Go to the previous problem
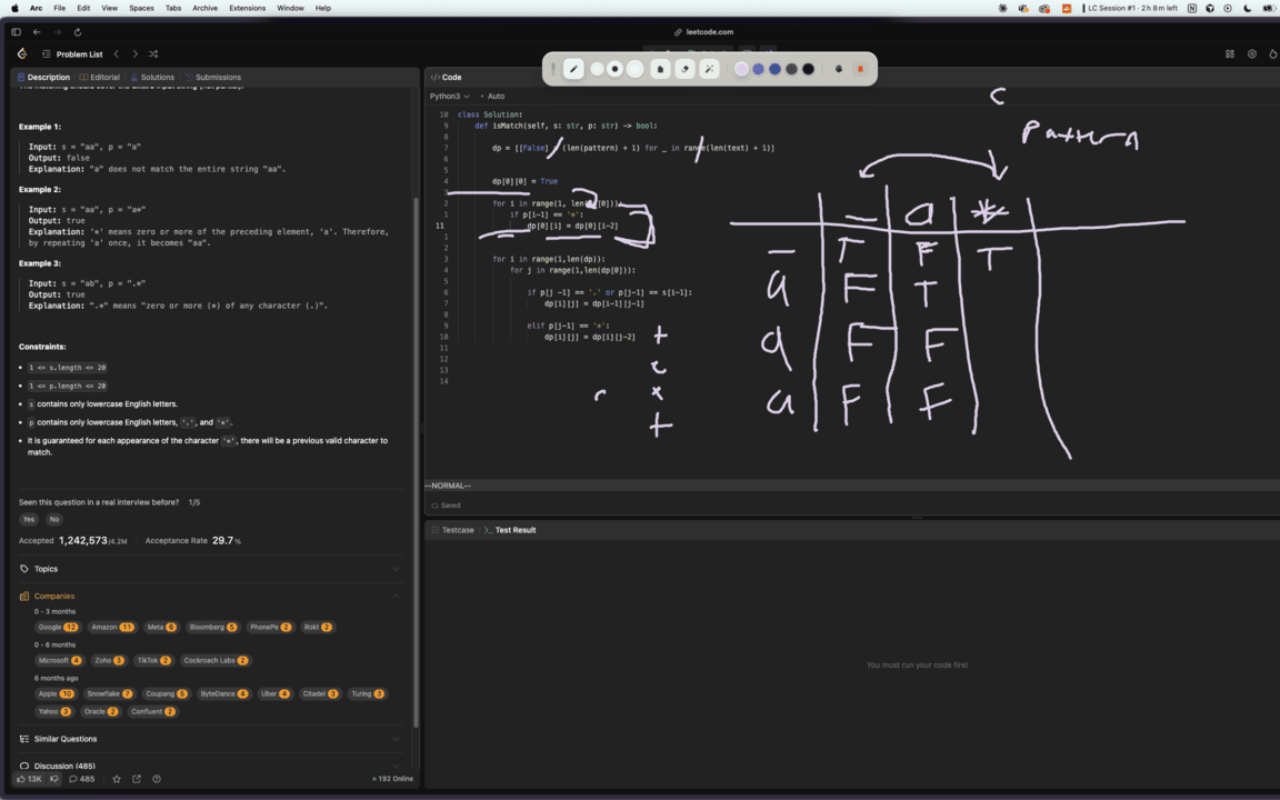The image size is (1280, 800). click(116, 54)
